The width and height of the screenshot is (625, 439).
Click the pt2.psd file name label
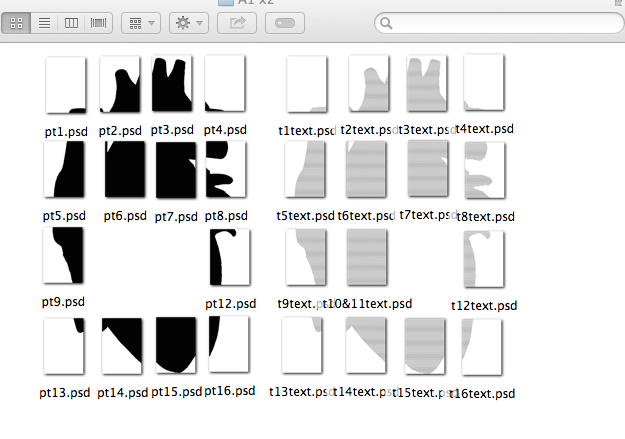point(120,131)
